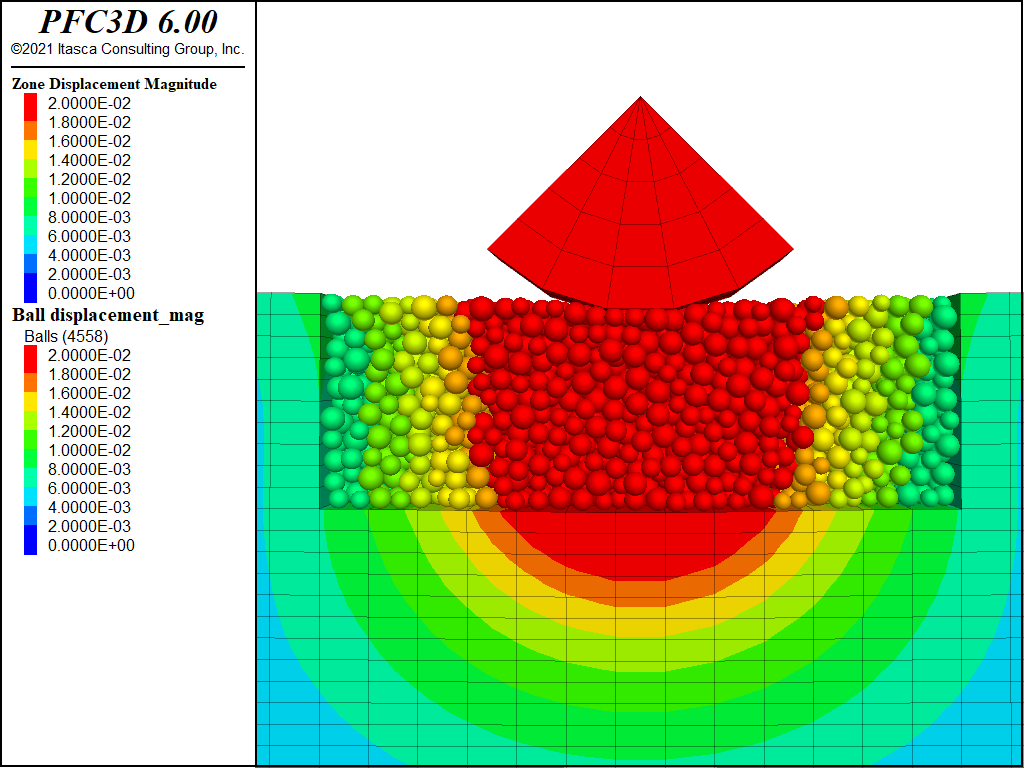Click 1.4000E-02 in the Zone Displacement legend

coord(89,160)
